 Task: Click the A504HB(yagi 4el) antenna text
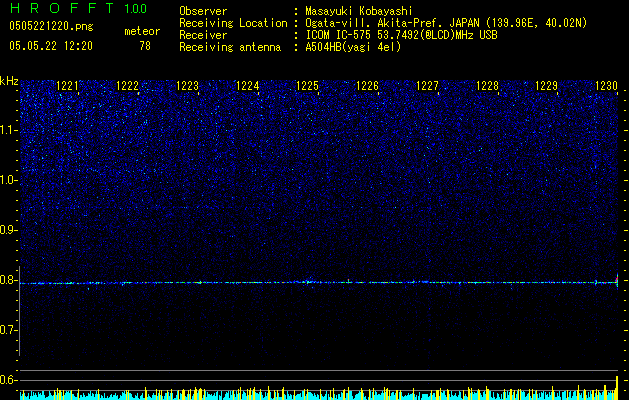click(x=353, y=47)
